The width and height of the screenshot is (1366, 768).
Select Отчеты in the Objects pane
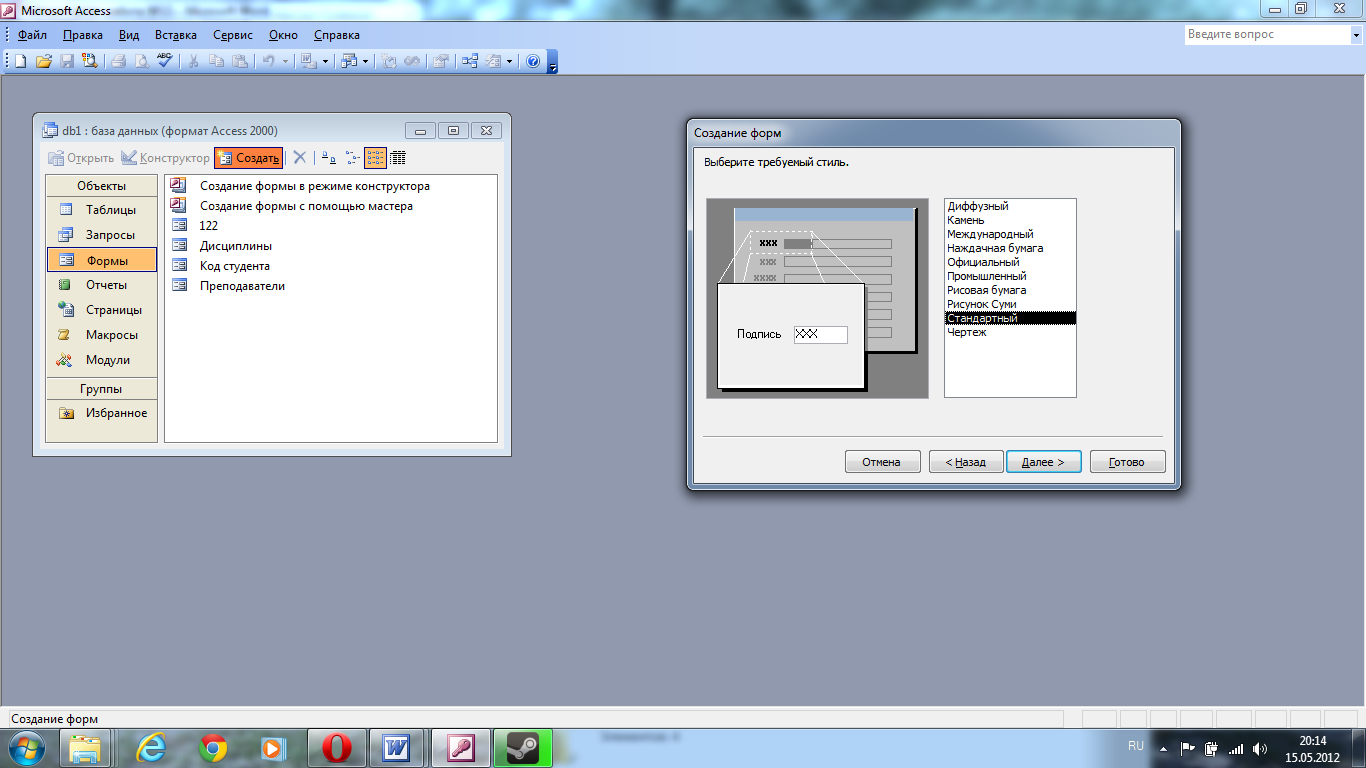pyautogui.click(x=102, y=285)
